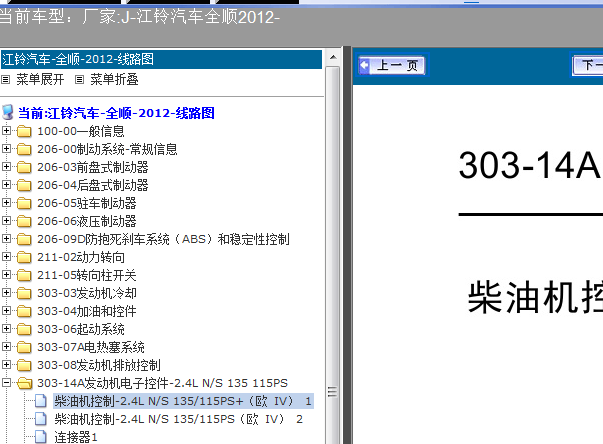This screenshot has width=603, height=444.
Task: Expand the 303-03发动机冷却 node
Action: 6,293
